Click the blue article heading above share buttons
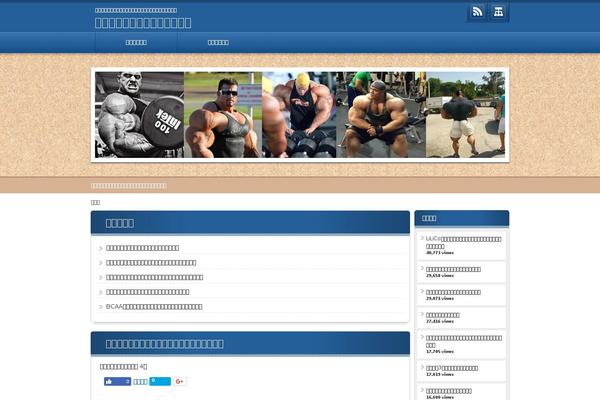Viewport: 600px width, 400px height. (x=165, y=344)
